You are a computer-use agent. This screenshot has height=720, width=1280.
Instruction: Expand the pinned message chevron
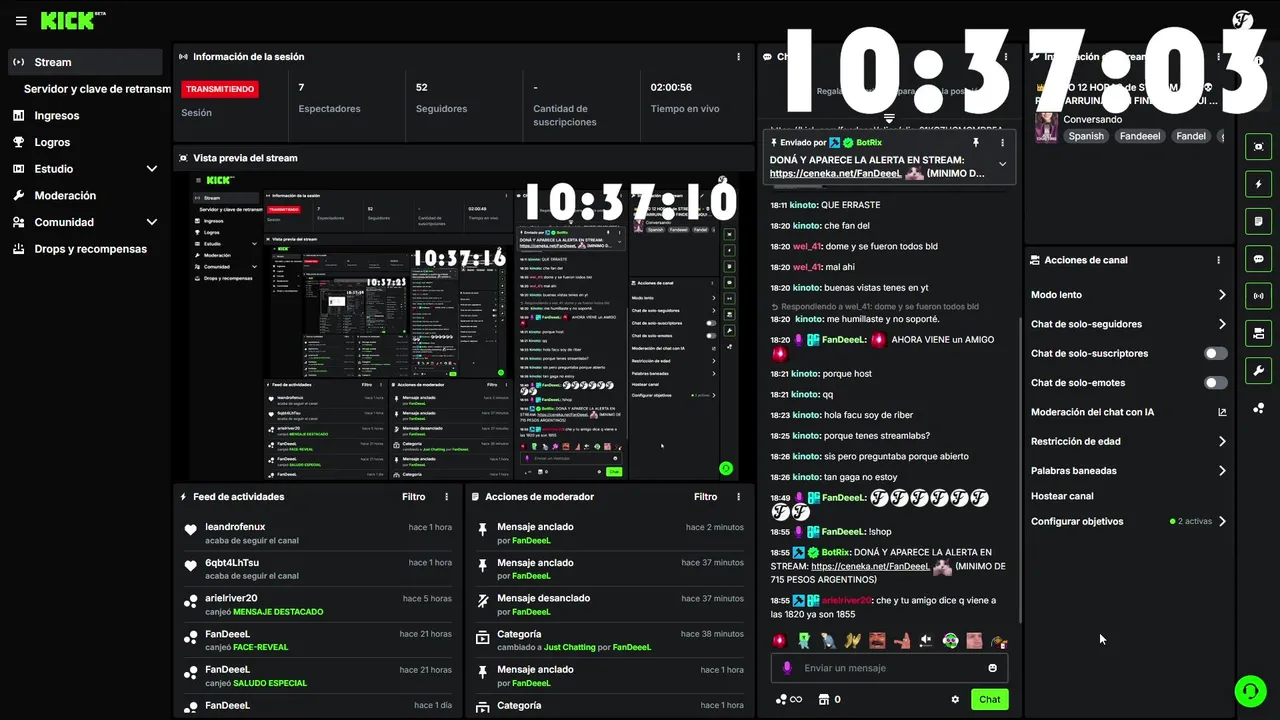[1002, 164]
